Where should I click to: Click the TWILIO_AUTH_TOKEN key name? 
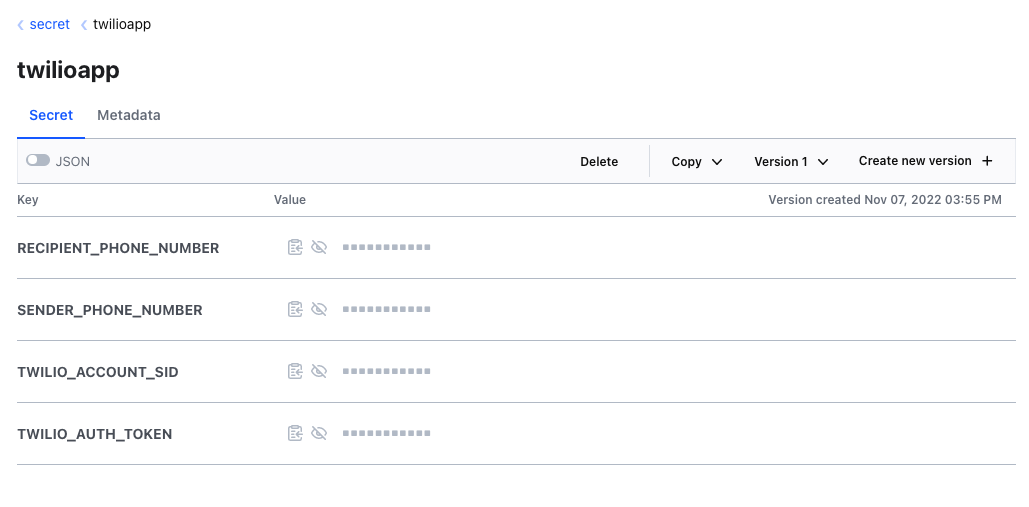point(94,434)
